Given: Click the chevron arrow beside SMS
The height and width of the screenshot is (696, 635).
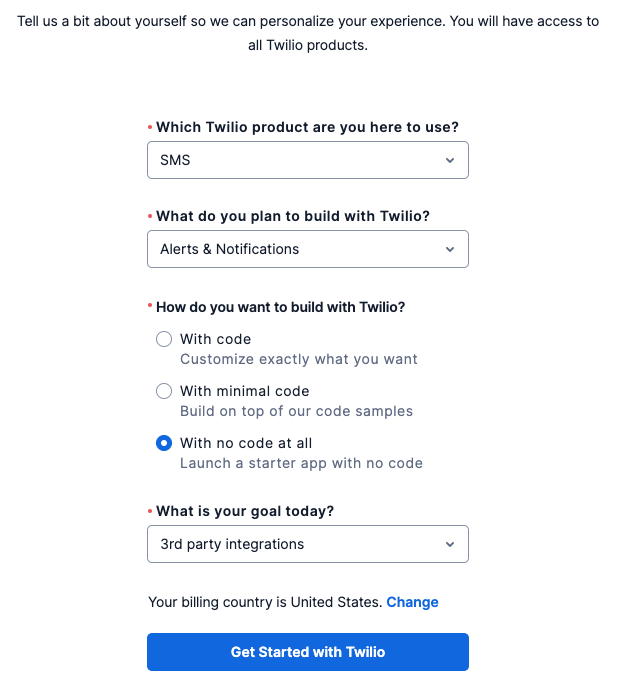Looking at the screenshot, I should (450, 160).
